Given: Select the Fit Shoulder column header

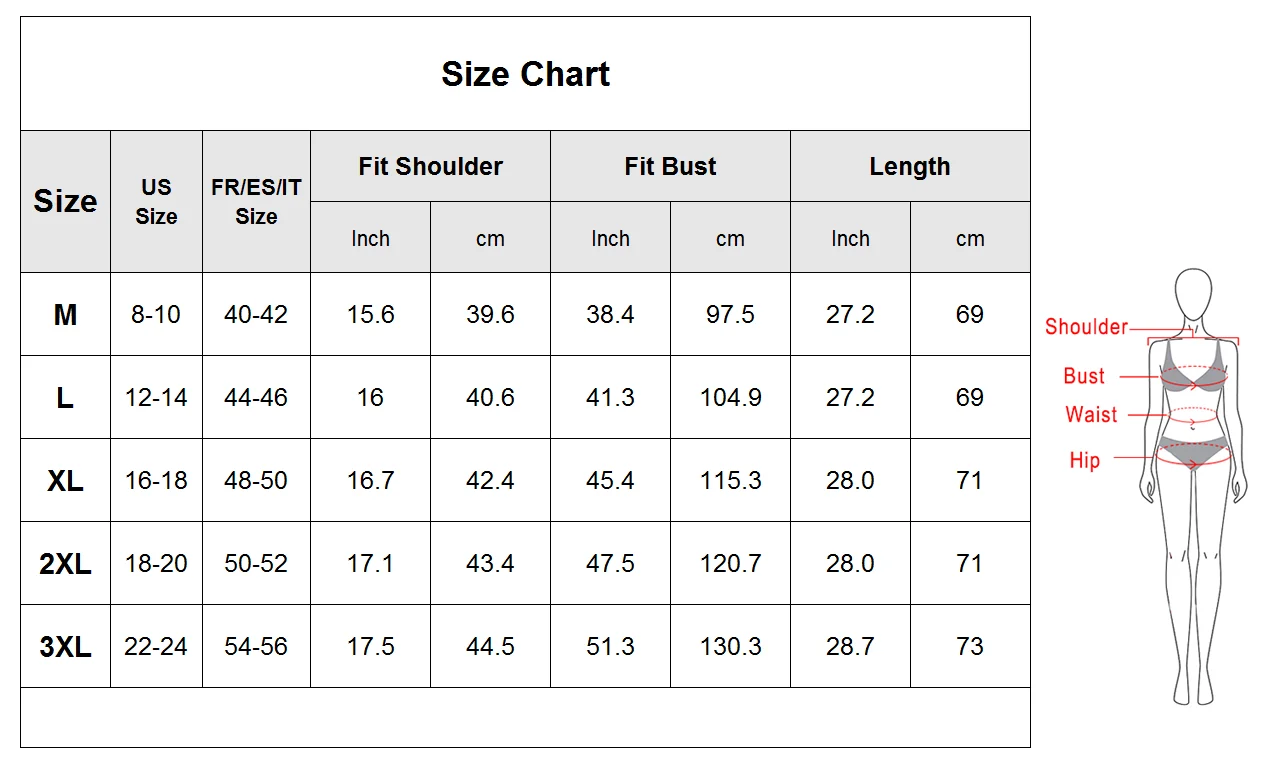Looking at the screenshot, I should 430,166.
